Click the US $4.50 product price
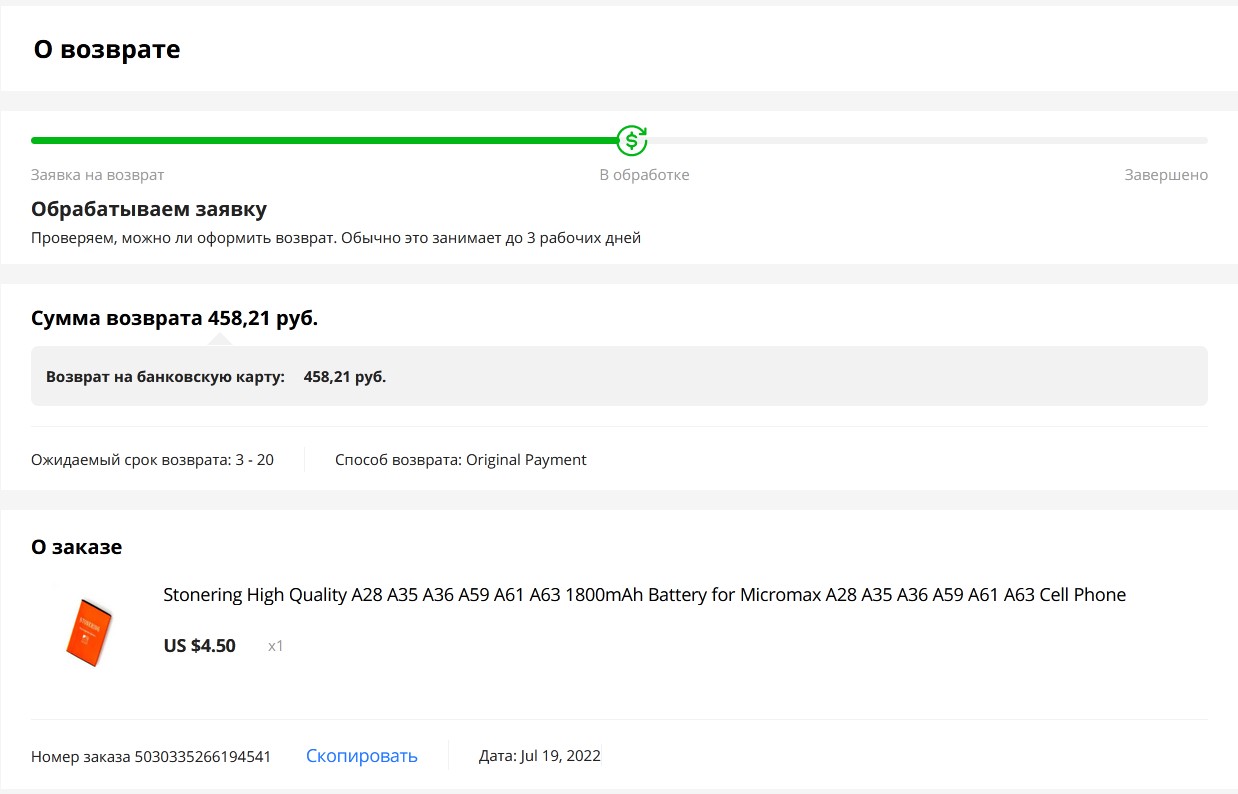Viewport: 1238px width, 794px height. [x=199, y=646]
